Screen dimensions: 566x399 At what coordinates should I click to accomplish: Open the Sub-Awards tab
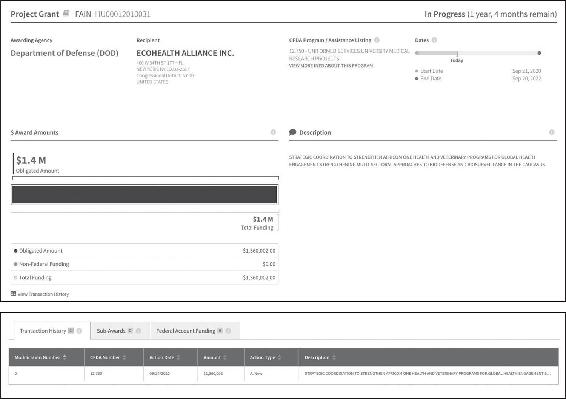[120, 331]
